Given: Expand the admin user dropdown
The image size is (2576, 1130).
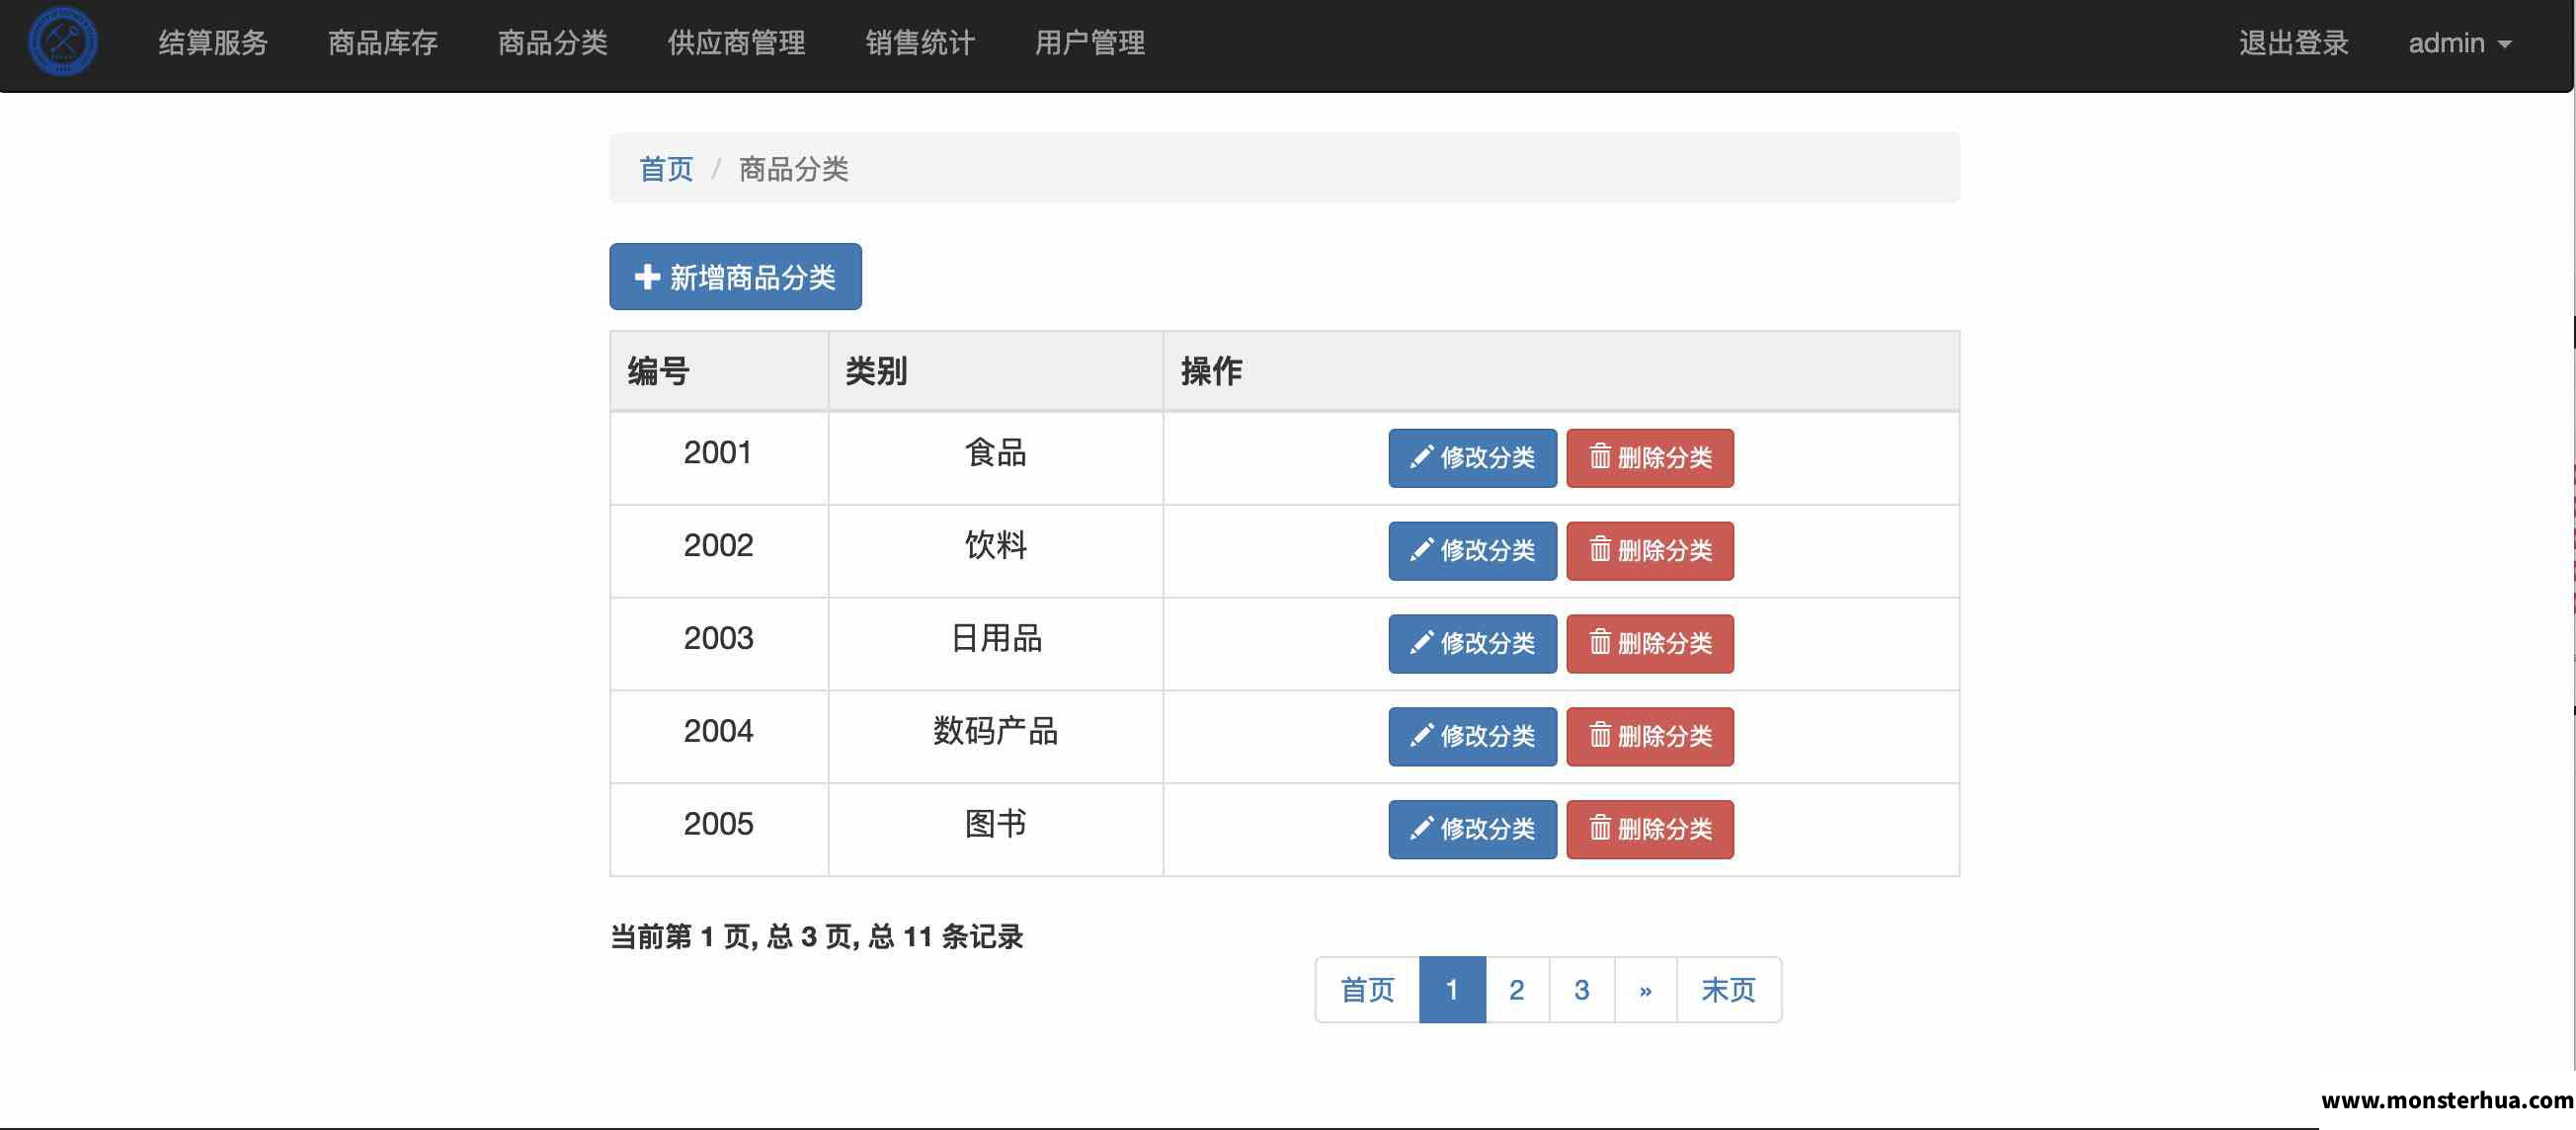Looking at the screenshot, I should pos(2460,43).
